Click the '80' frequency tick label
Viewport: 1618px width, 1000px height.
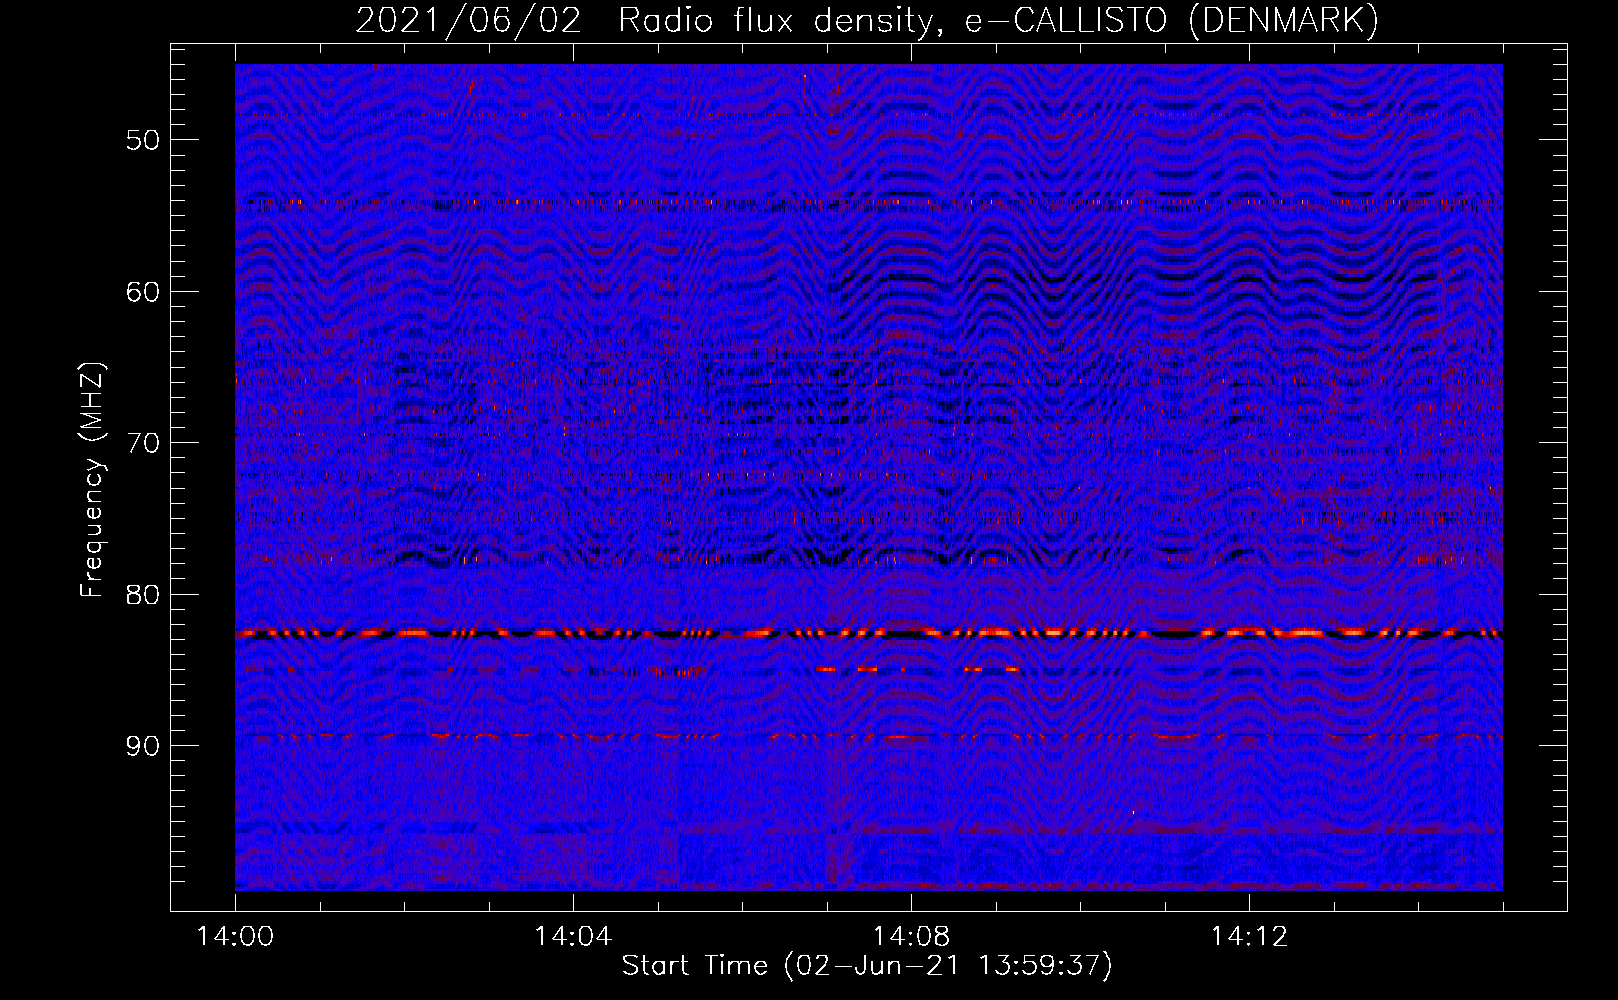pyautogui.click(x=143, y=595)
